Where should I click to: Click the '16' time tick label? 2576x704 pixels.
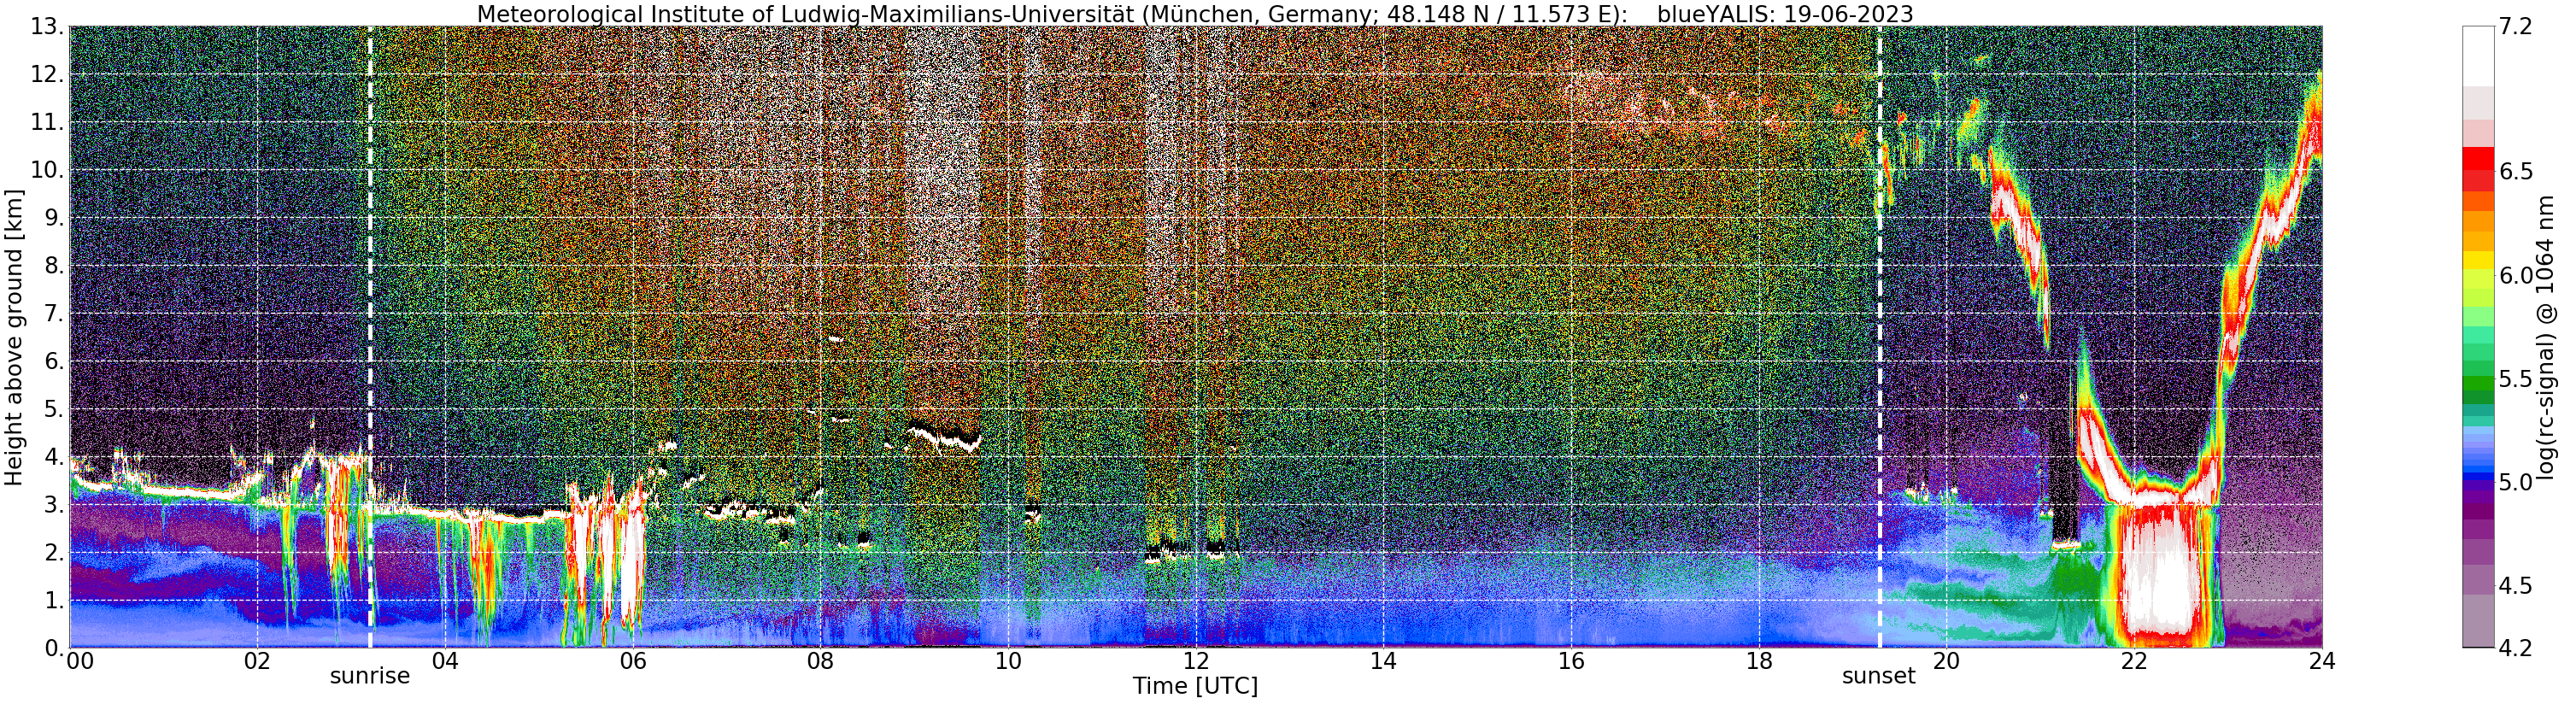(1571, 661)
